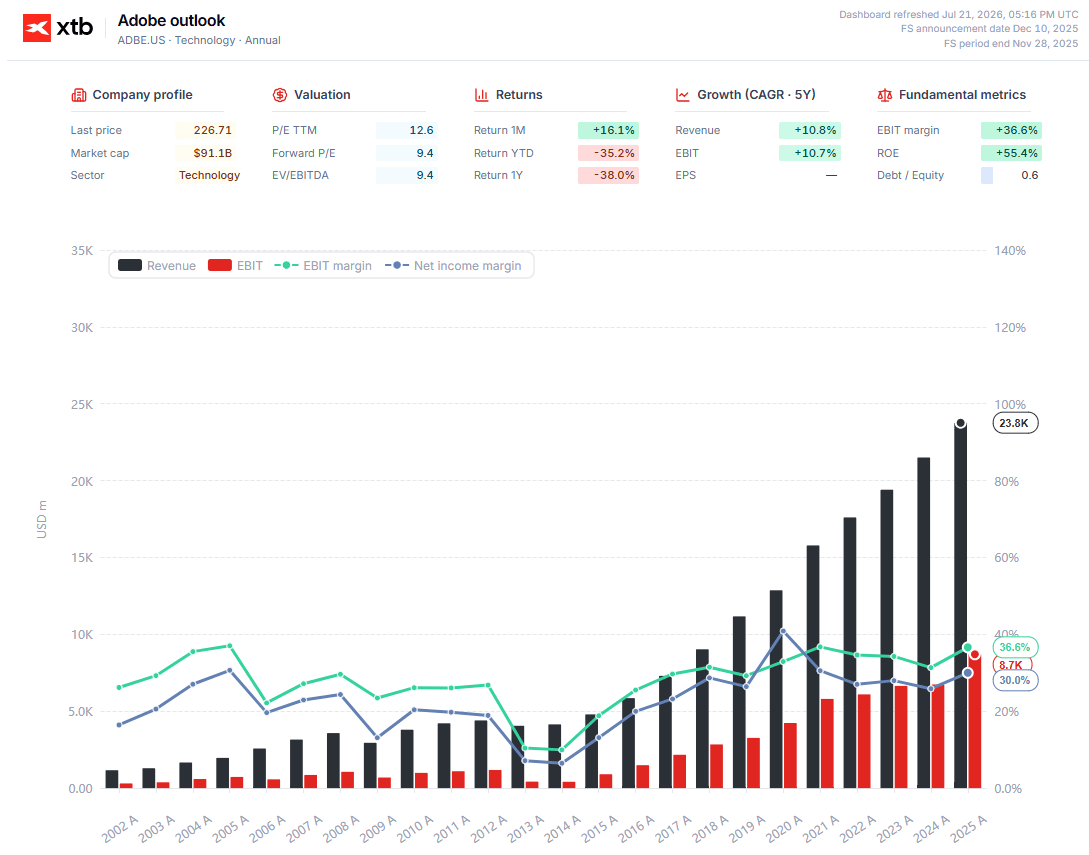This screenshot has height=855, width=1089.
Task: Click the Valuation dollar icon
Action: pyautogui.click(x=280, y=95)
